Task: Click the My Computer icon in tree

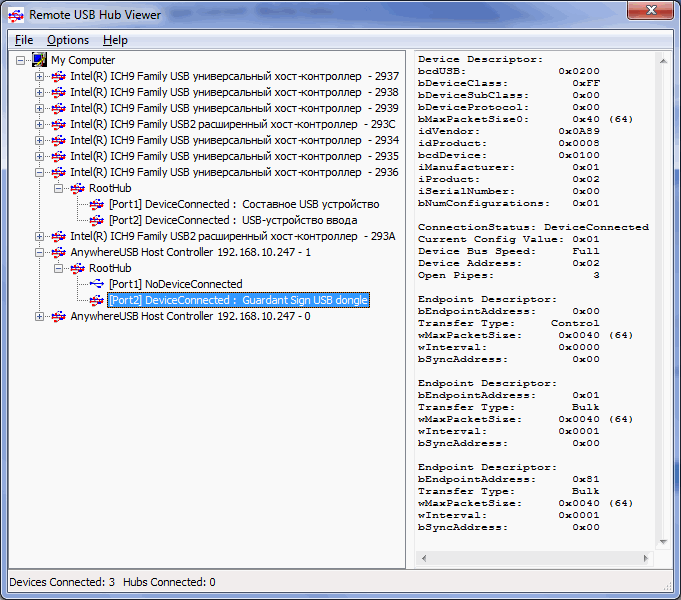Action: [x=40, y=60]
